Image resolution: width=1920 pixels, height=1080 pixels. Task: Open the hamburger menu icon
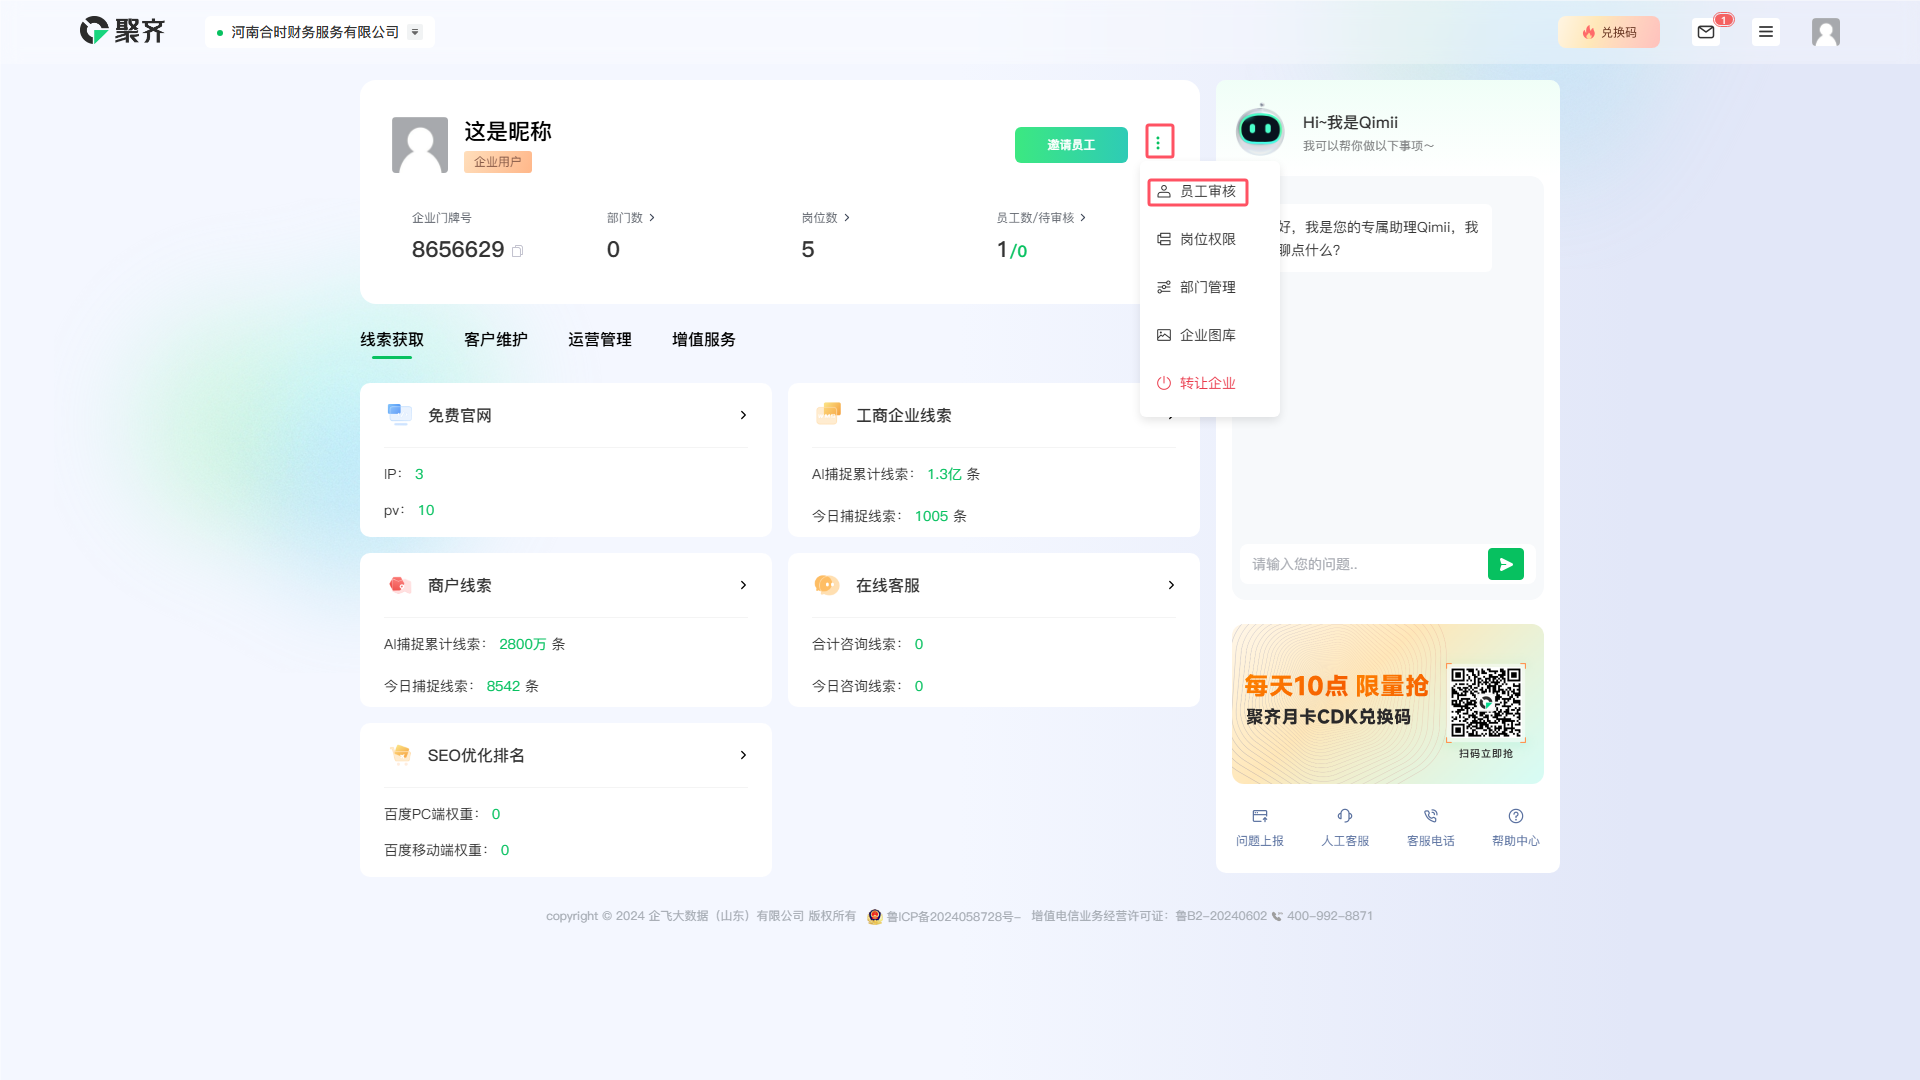click(1766, 32)
